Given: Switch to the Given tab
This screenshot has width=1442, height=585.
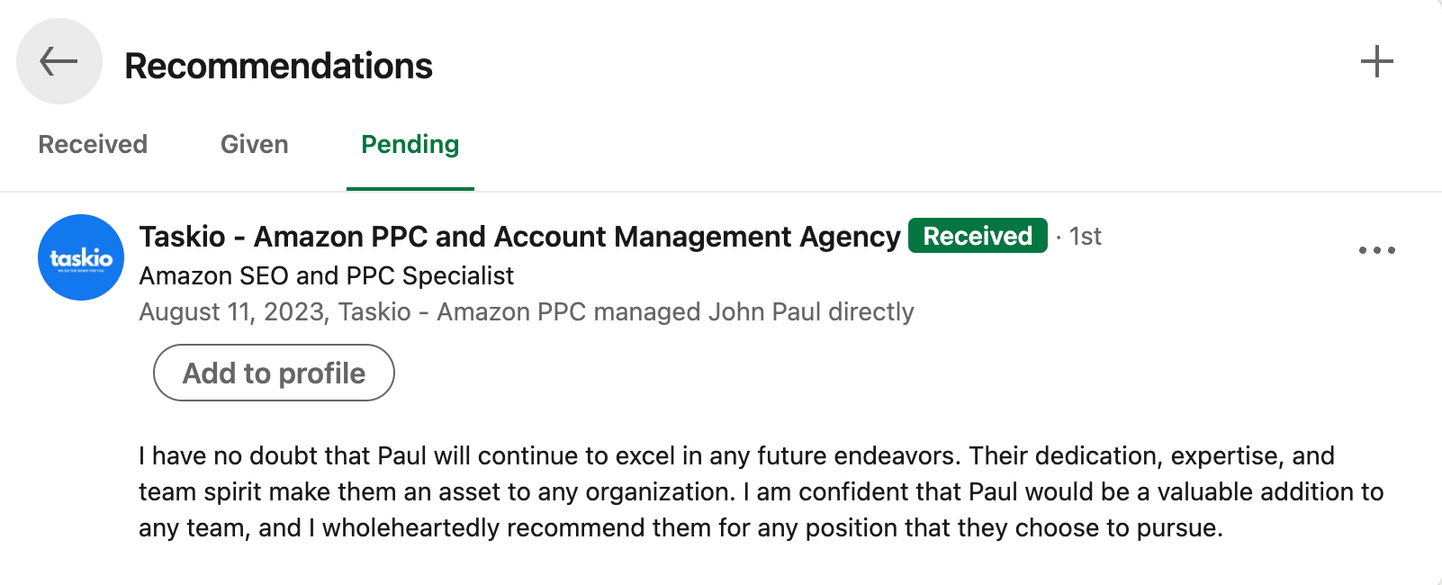Looking at the screenshot, I should click(x=254, y=144).
